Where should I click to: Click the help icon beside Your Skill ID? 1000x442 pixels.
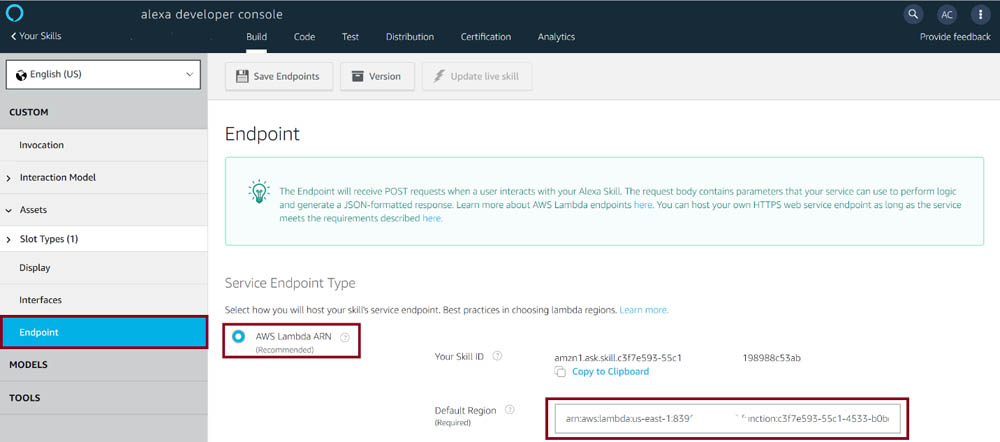(497, 356)
